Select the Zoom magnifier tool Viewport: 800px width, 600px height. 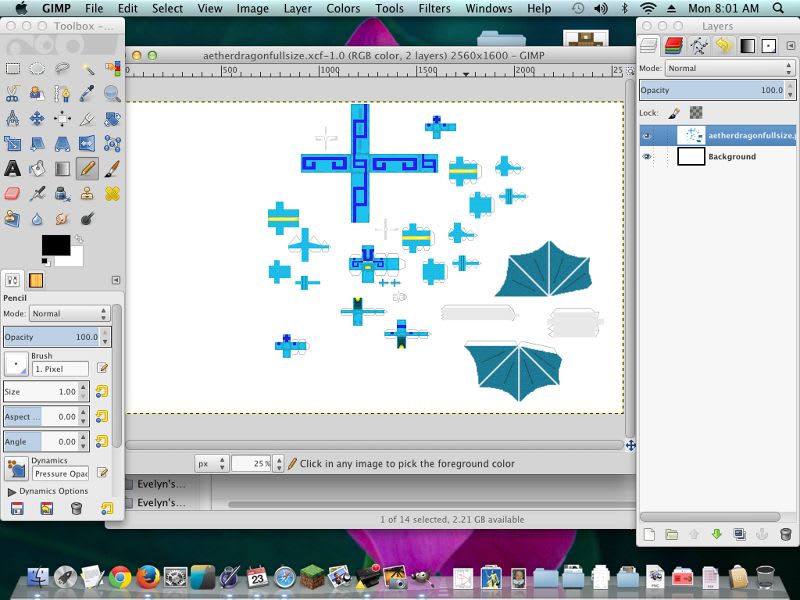click(x=112, y=93)
